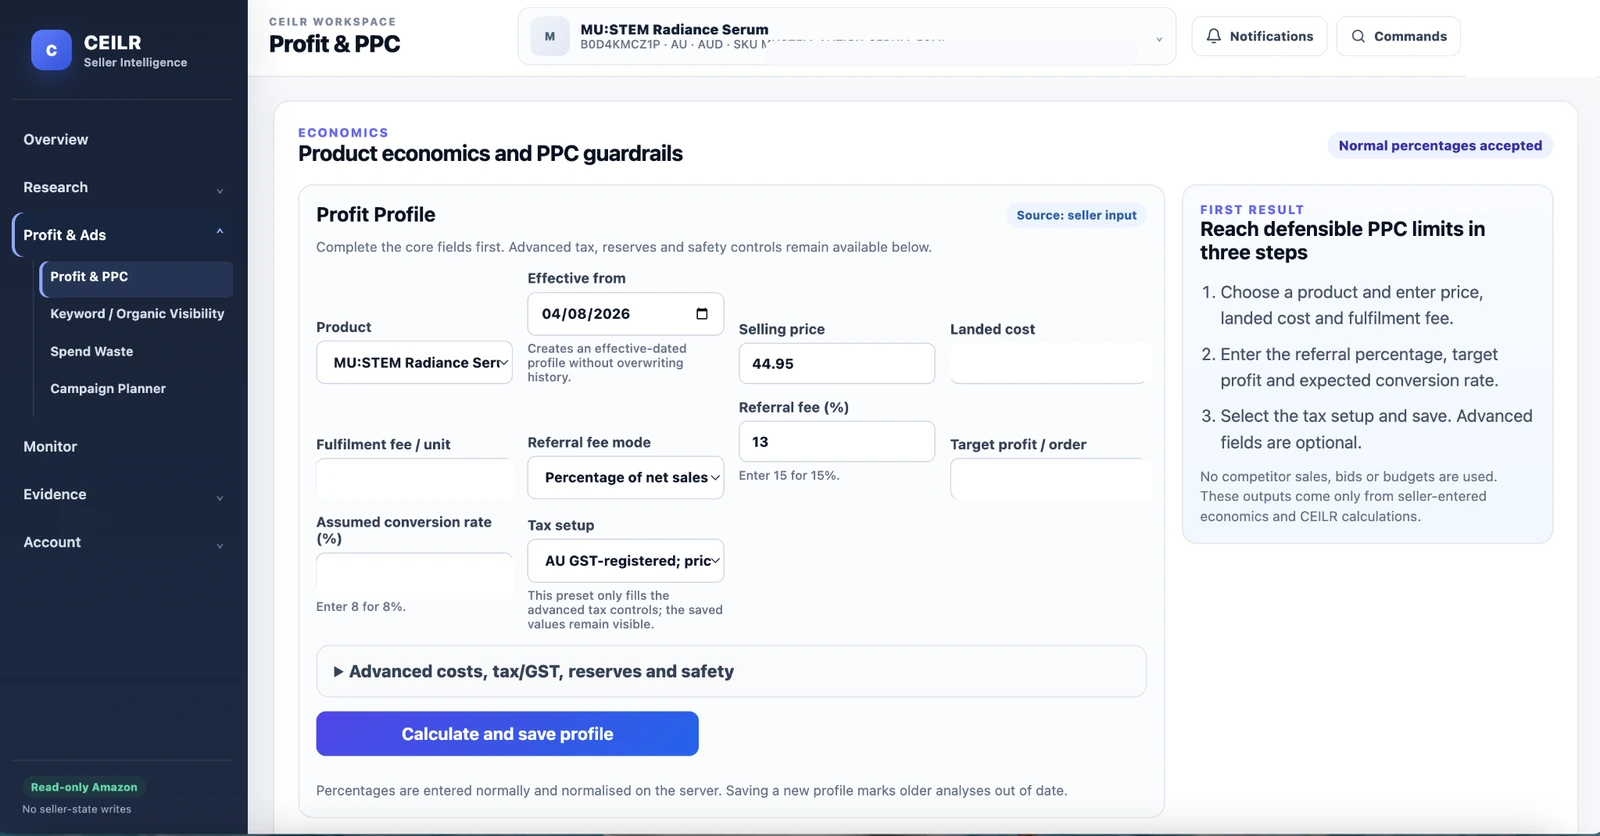Expand the Account sidebar section

coord(123,543)
